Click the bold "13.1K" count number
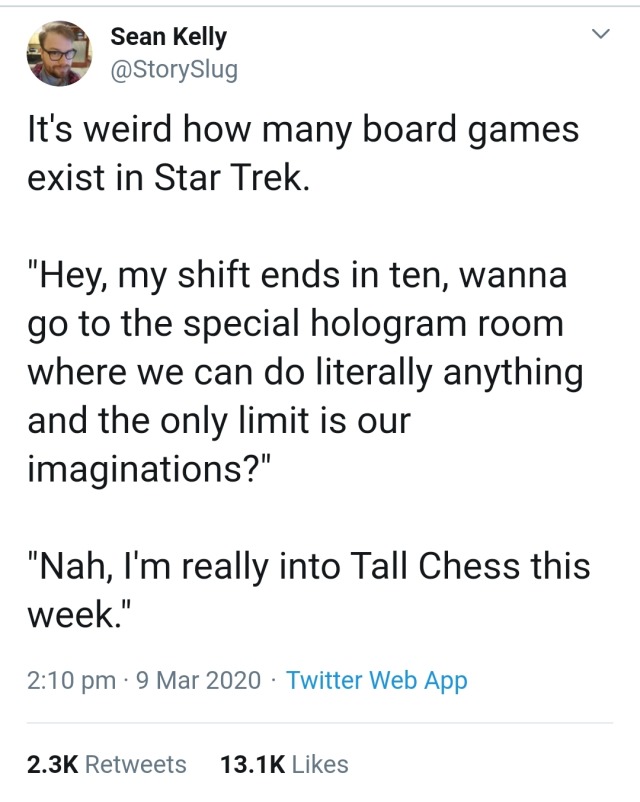The width and height of the screenshot is (640, 802). pos(252,764)
